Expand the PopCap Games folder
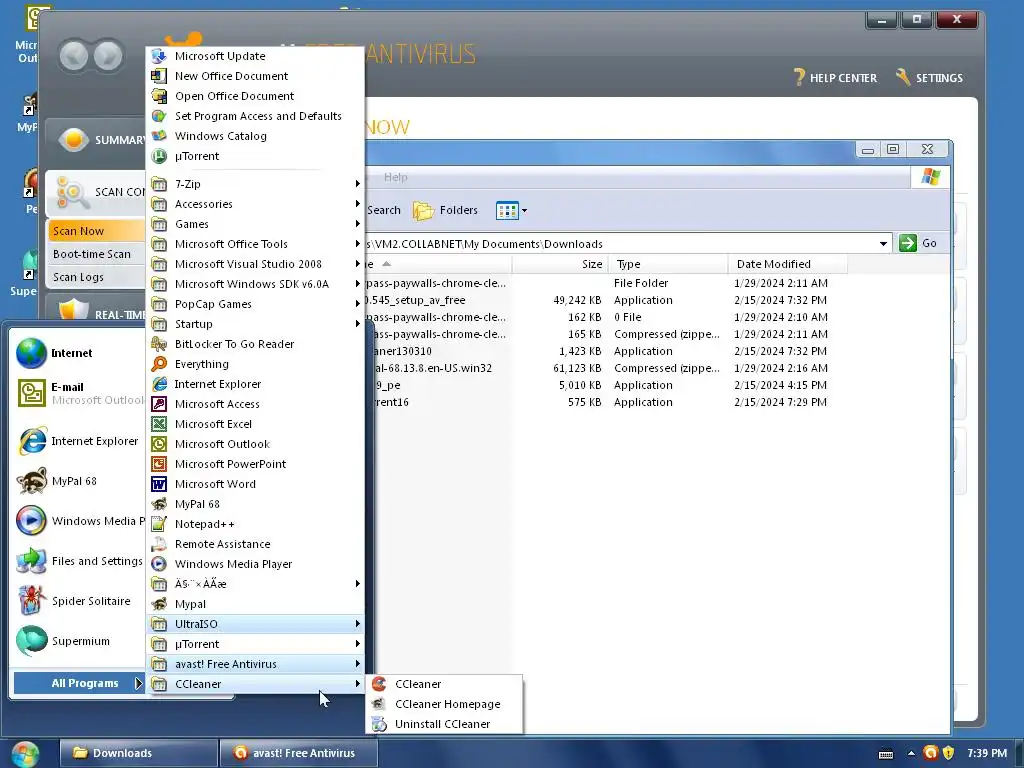 (255, 304)
